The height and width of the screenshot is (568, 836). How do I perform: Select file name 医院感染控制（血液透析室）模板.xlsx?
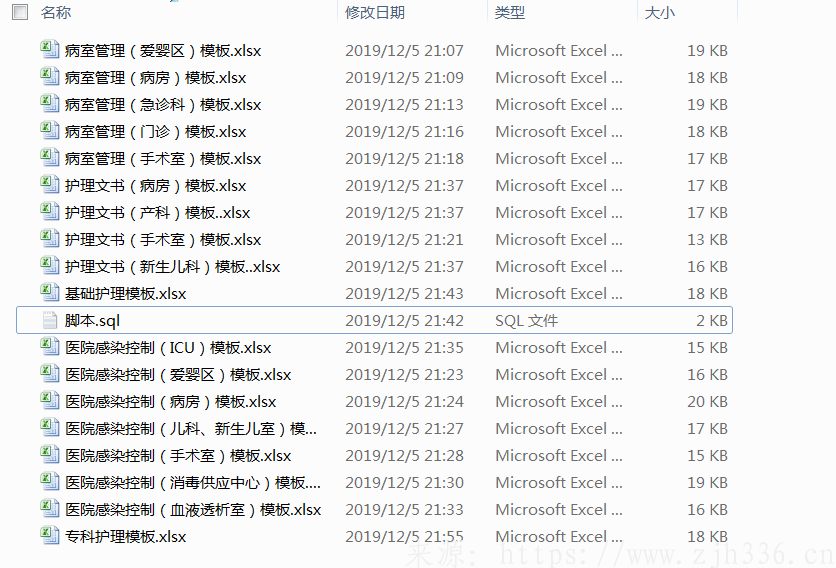193,510
